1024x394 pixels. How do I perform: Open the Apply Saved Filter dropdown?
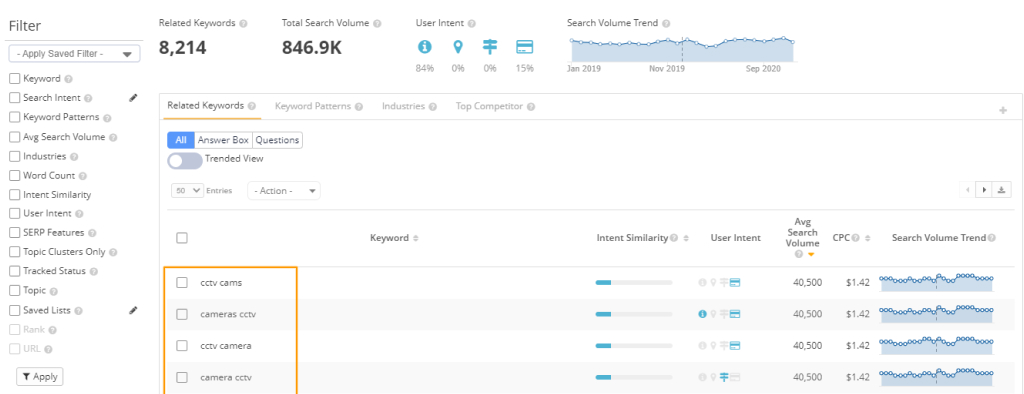coord(74,54)
